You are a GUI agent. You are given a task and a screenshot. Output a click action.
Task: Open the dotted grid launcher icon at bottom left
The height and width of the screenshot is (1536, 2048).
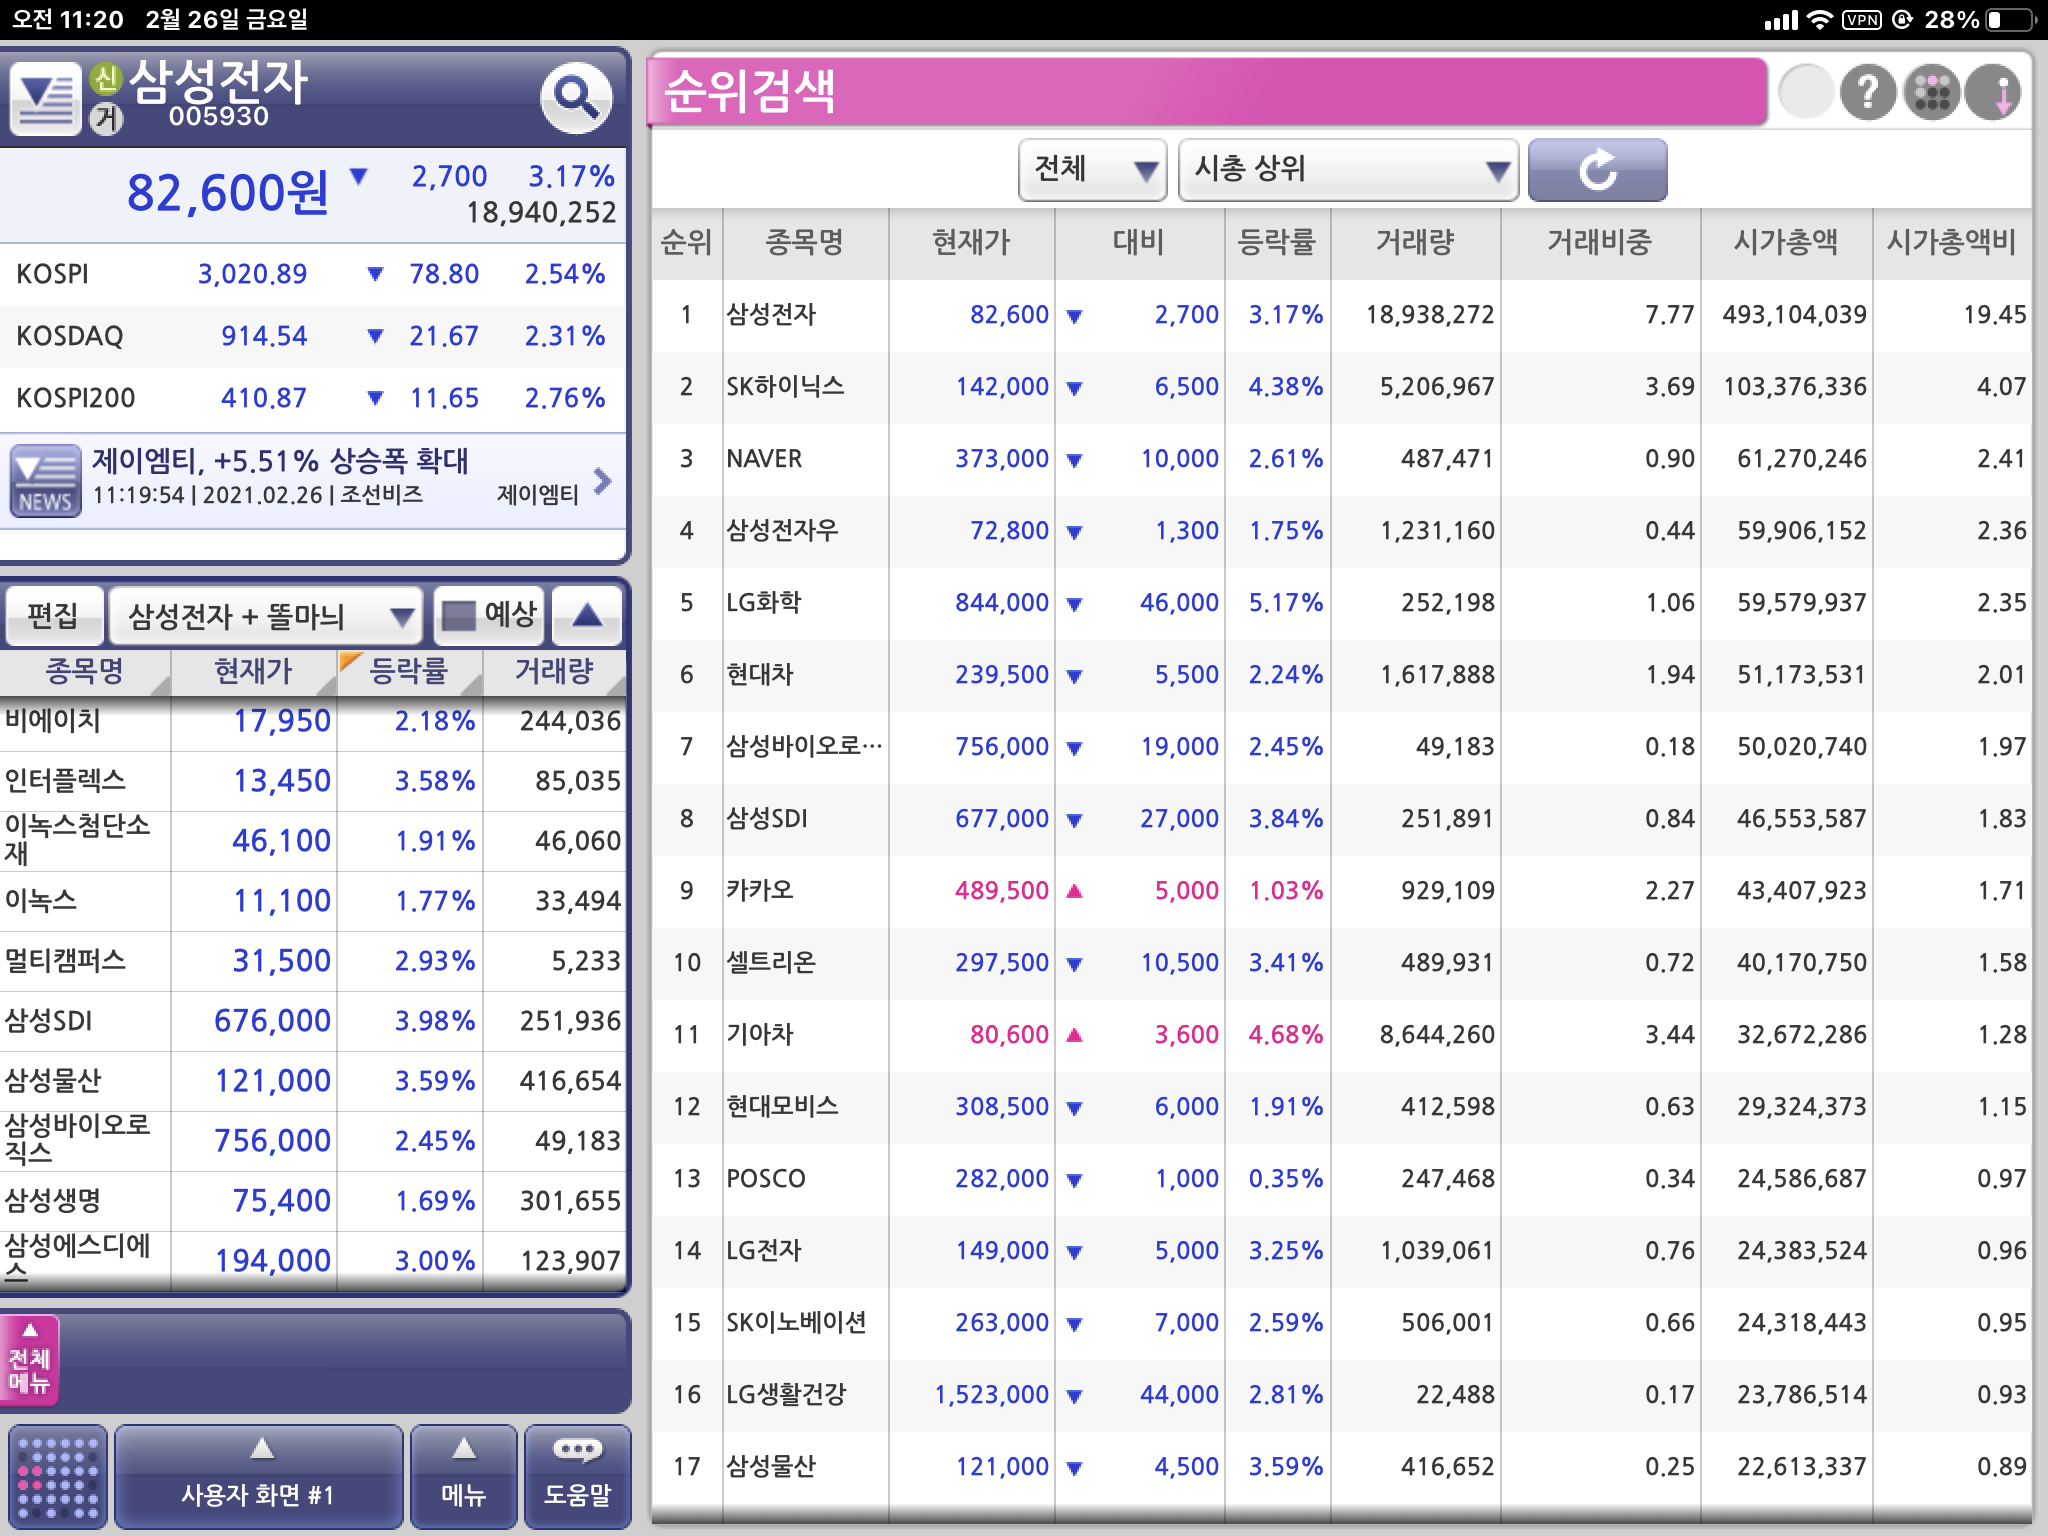click(x=58, y=1478)
